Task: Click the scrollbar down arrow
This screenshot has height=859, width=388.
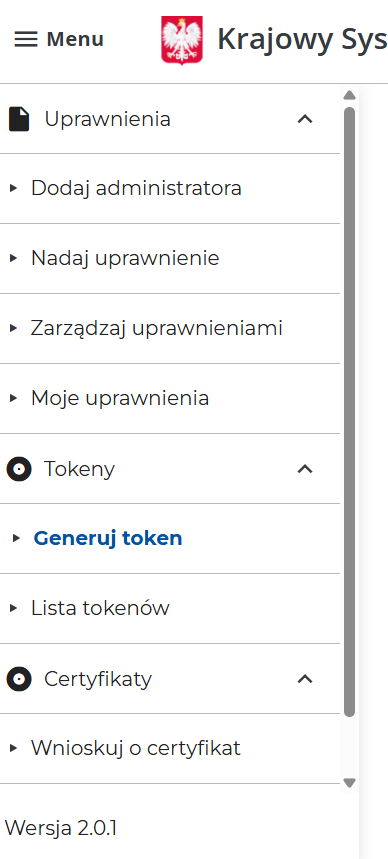Action: pyautogui.click(x=349, y=782)
